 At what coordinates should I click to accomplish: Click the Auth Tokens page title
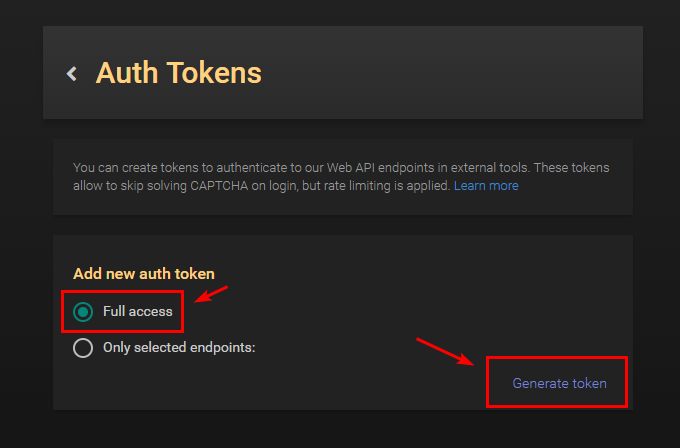[178, 73]
